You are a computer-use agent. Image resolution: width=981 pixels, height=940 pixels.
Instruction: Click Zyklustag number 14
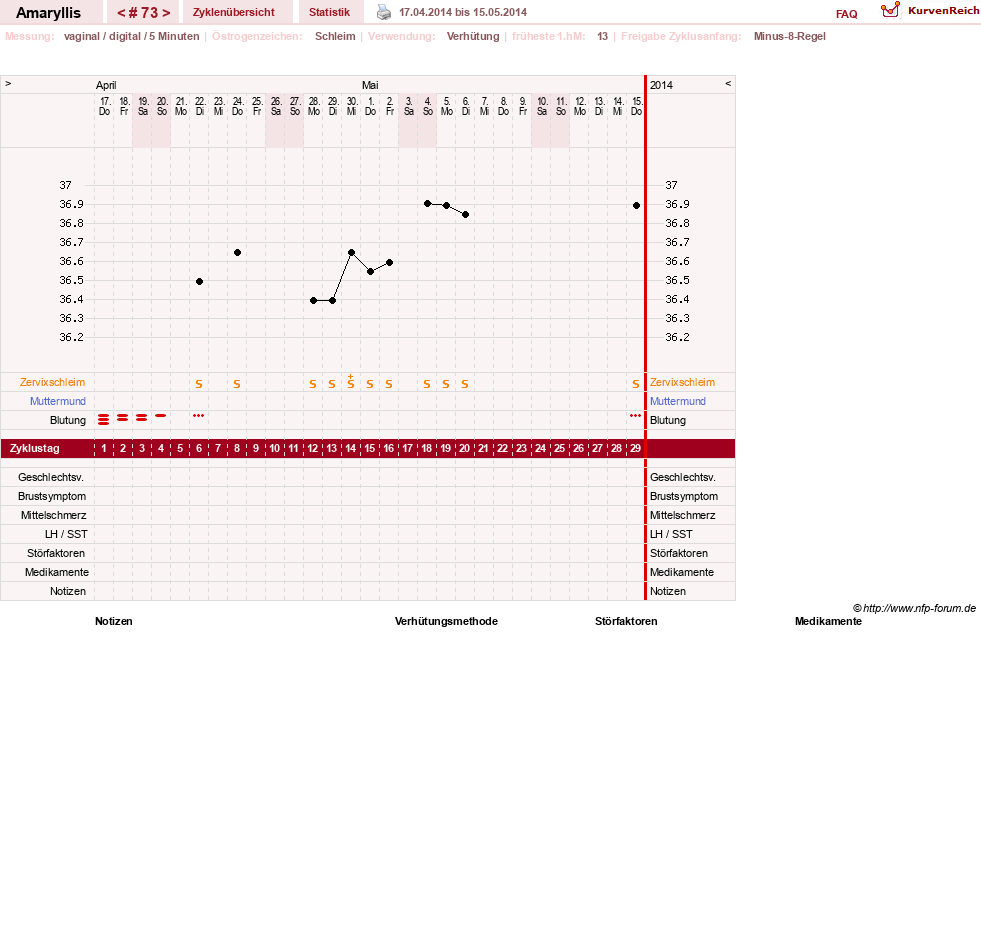350,449
